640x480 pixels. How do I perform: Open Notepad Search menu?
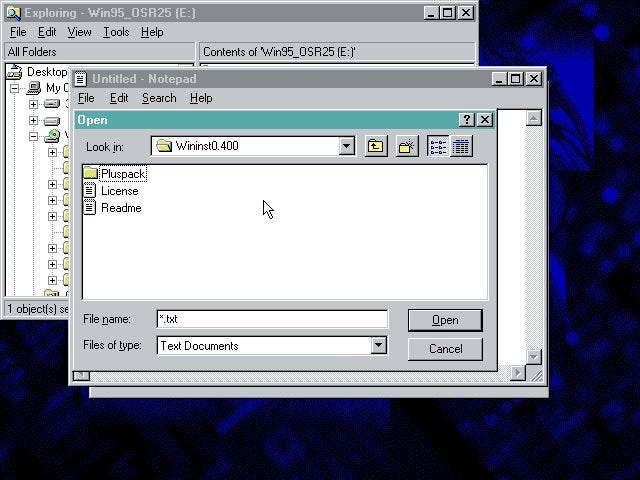[159, 98]
